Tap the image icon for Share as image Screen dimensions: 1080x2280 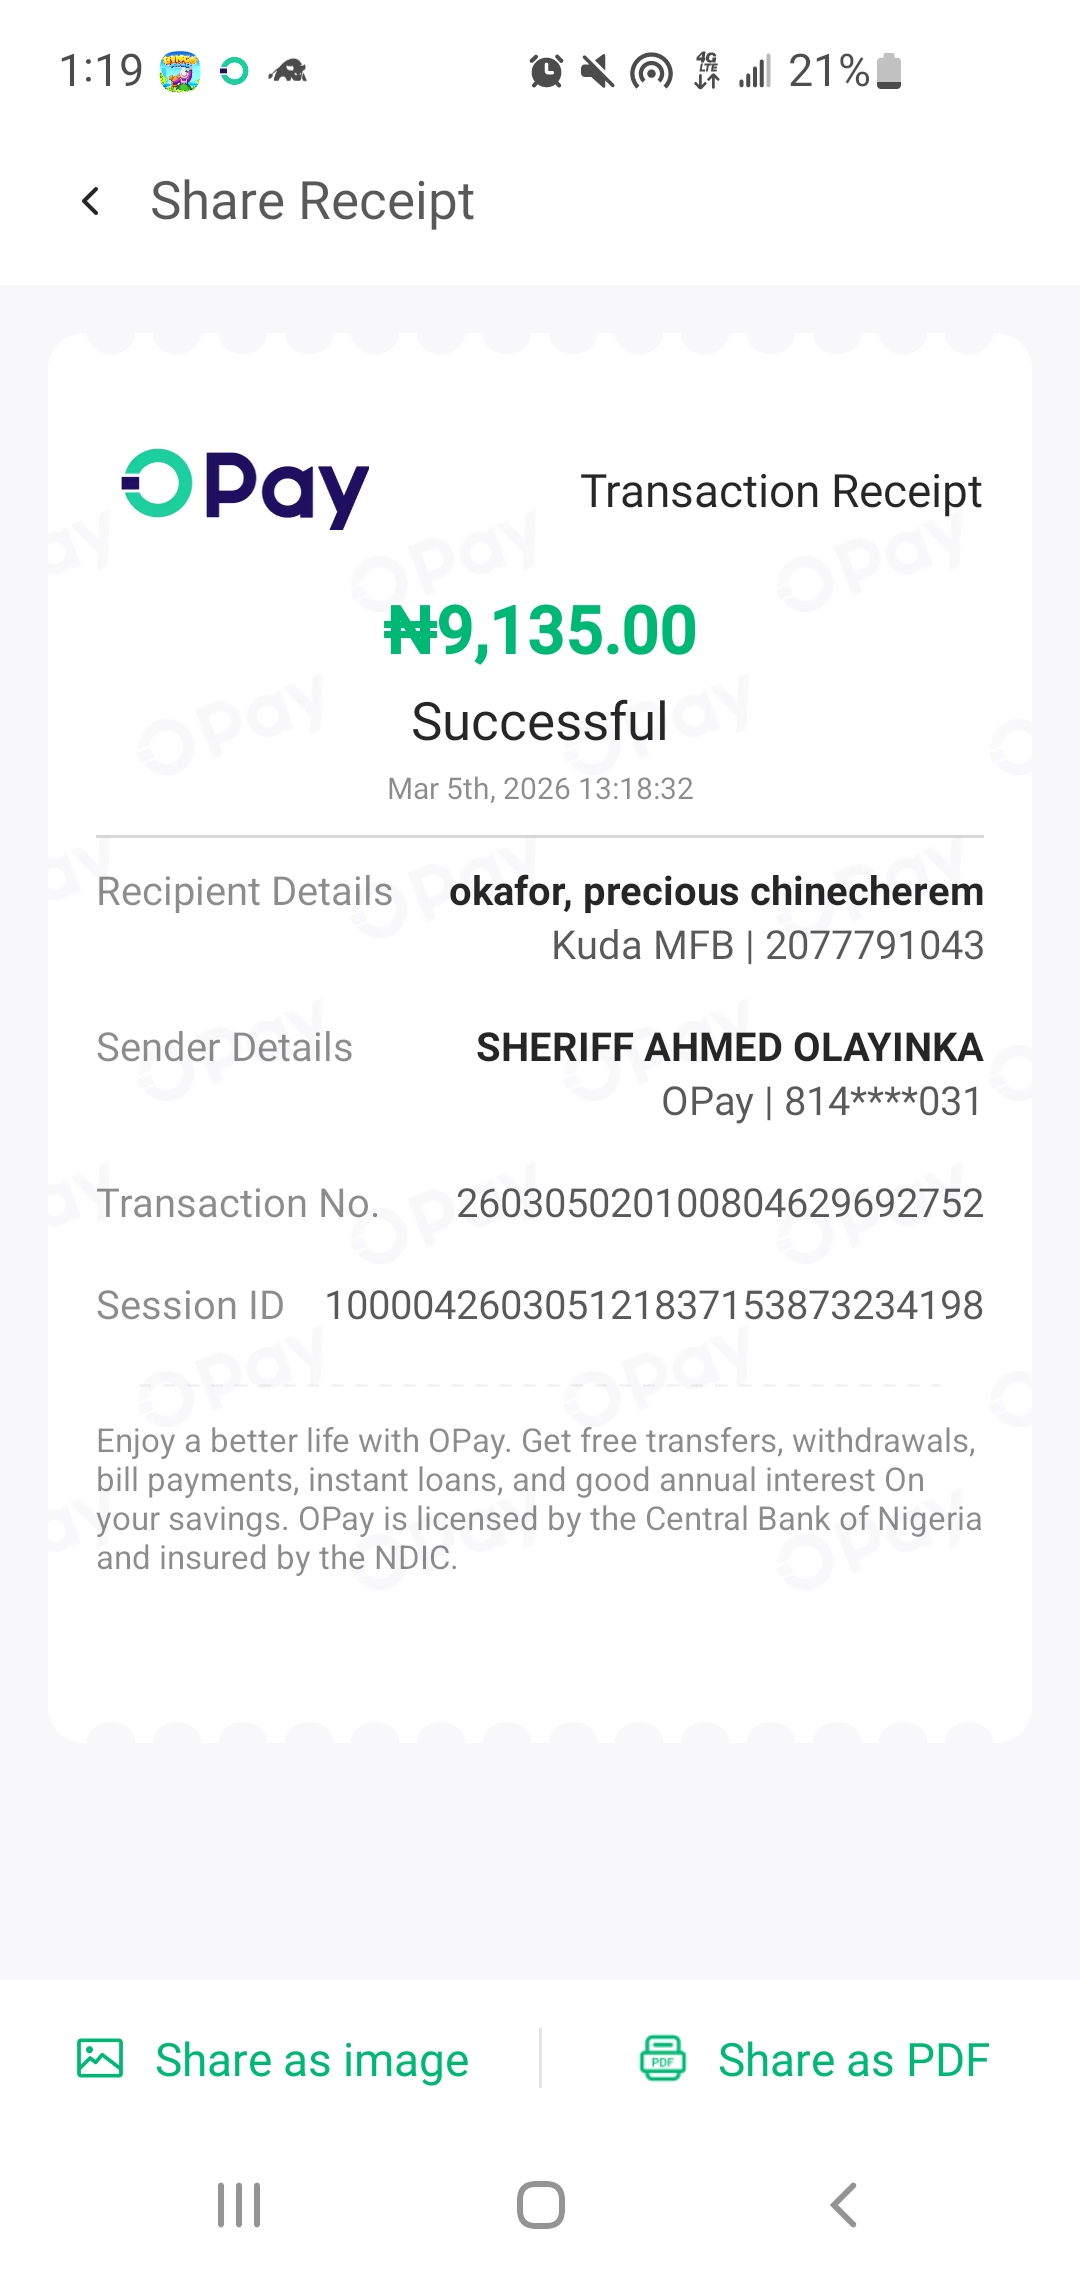pos(100,2058)
